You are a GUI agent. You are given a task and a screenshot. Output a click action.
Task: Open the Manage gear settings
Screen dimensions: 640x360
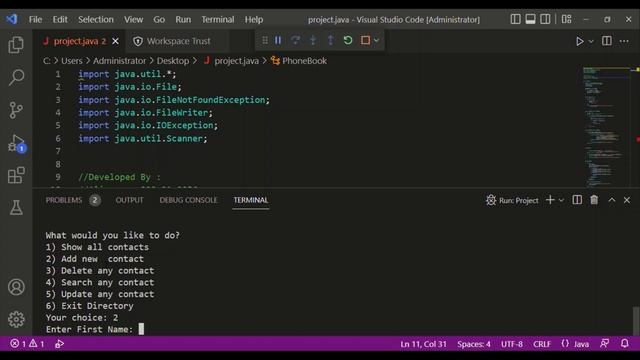(x=16, y=319)
